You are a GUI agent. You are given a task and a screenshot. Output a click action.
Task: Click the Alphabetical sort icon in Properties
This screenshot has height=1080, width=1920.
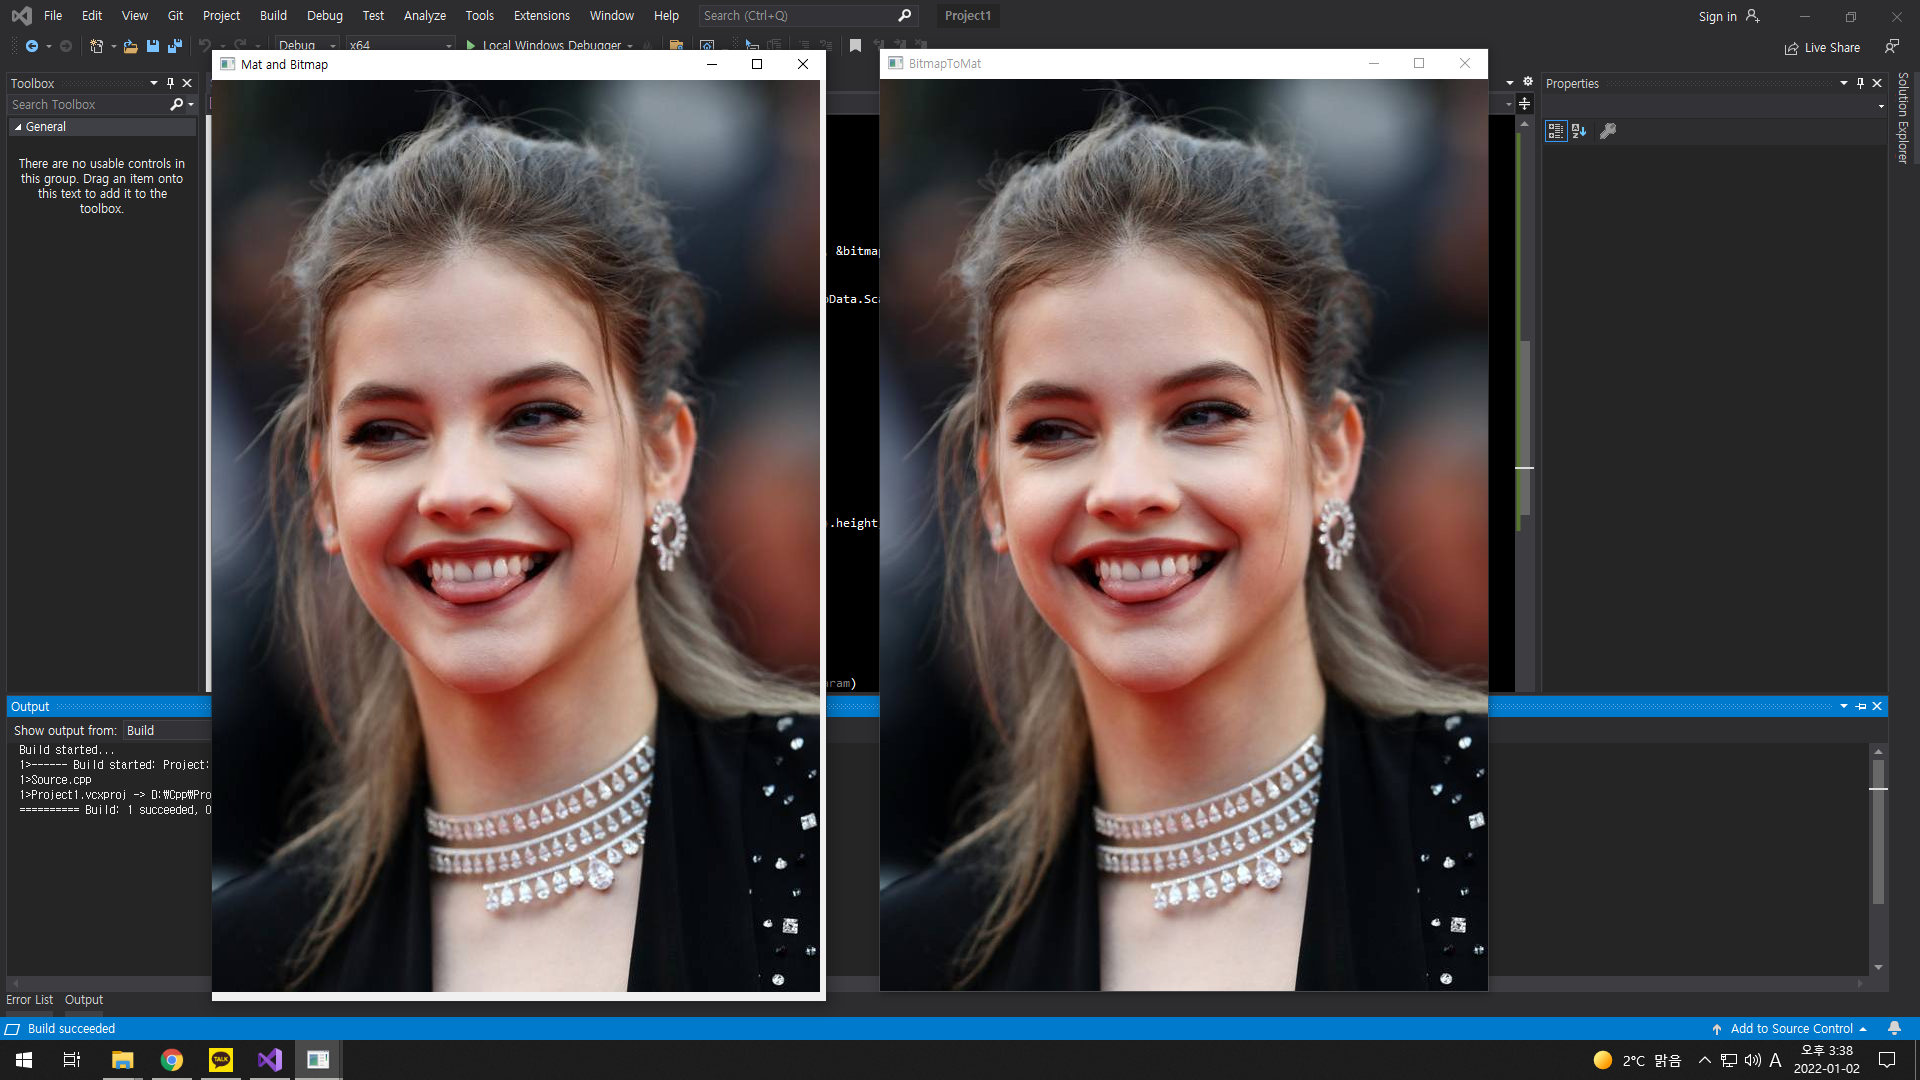point(1579,131)
